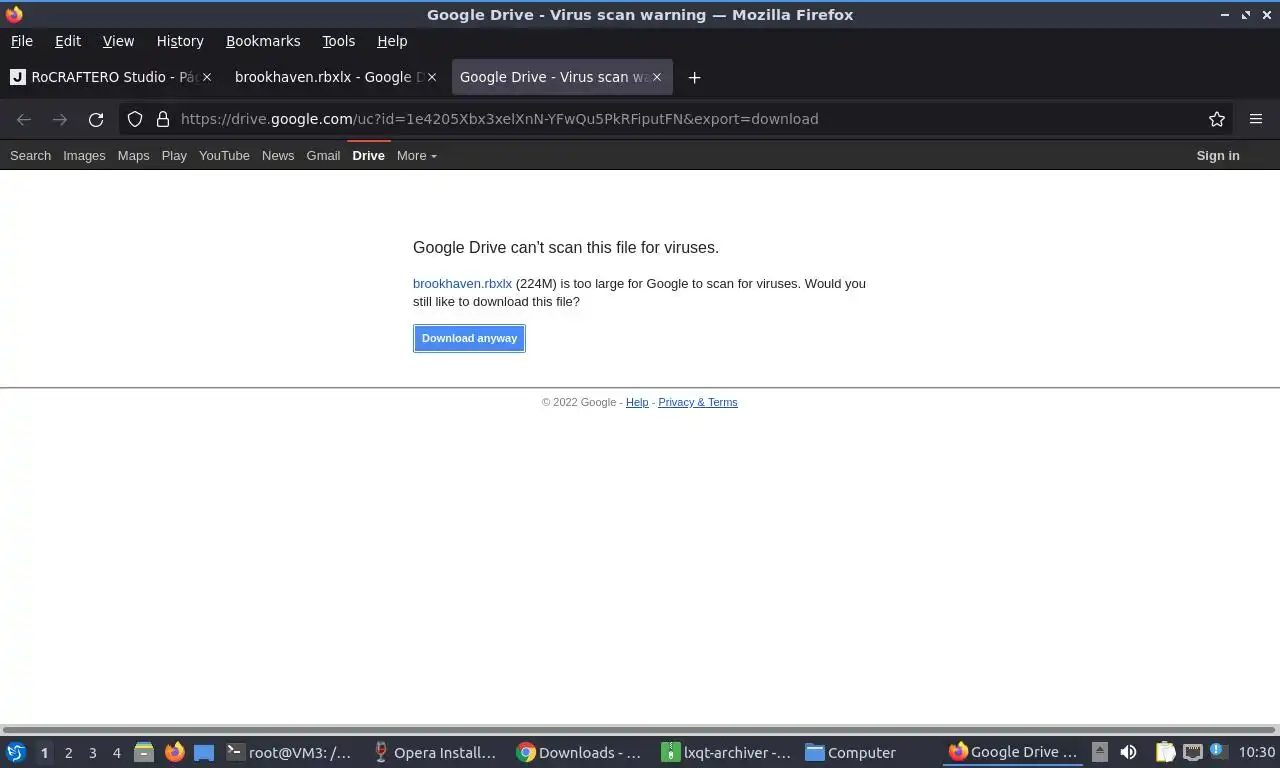This screenshot has height=768, width=1280.
Task: Go to Google Images link
Action: (84, 155)
